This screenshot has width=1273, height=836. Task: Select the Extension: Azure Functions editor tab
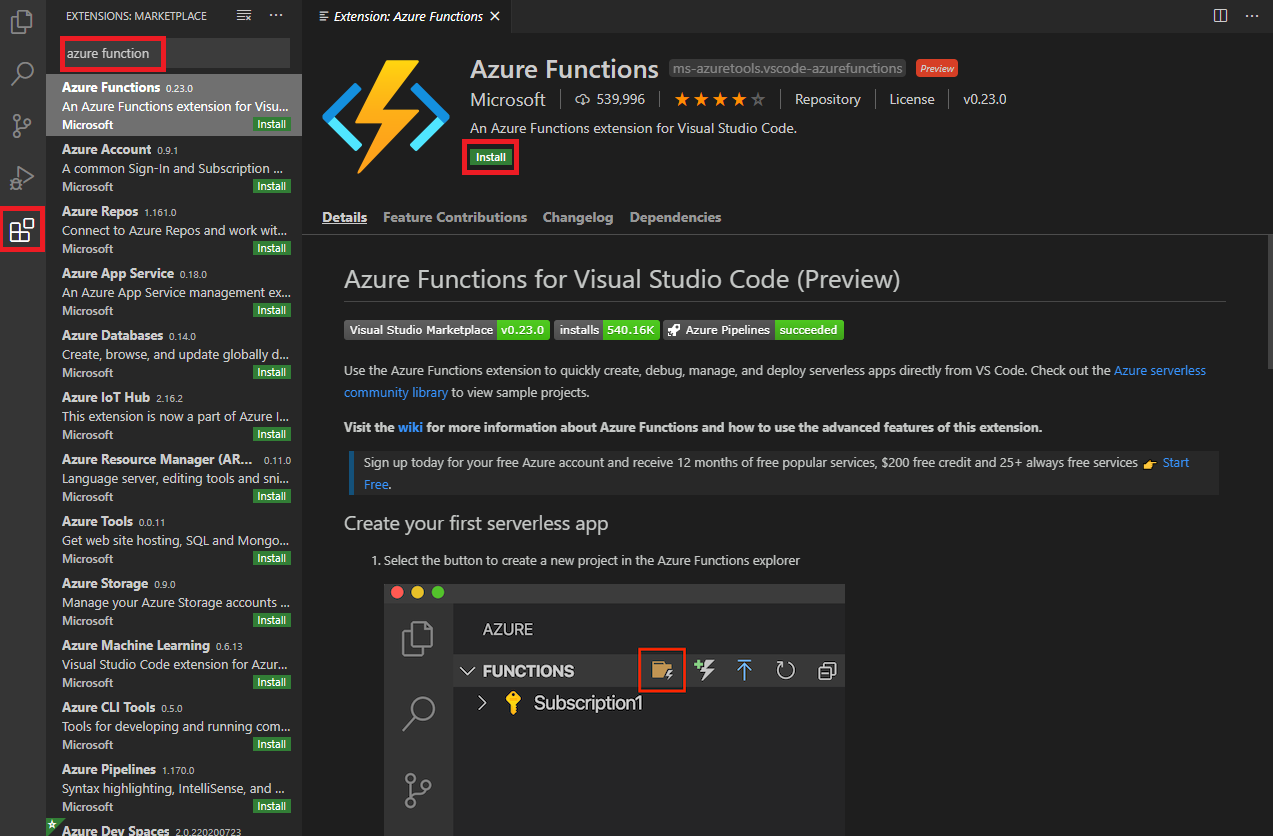(x=408, y=16)
